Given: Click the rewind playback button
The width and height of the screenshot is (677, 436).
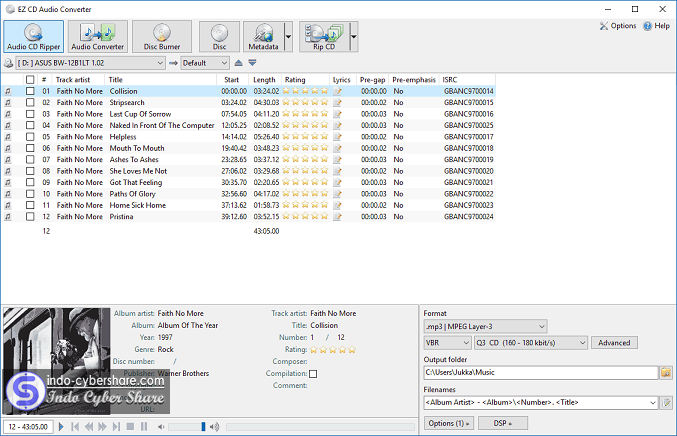Looking at the screenshot, I should (89, 427).
